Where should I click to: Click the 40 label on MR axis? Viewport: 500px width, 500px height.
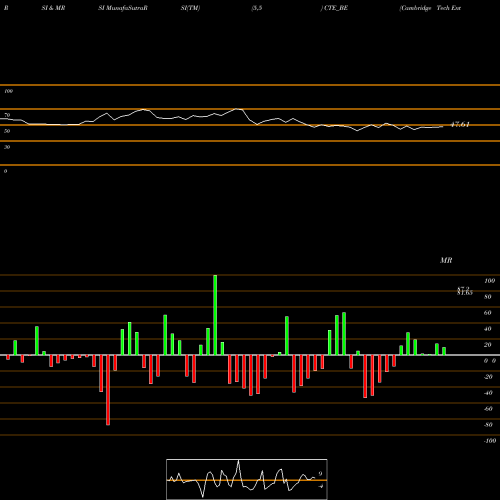[x=488, y=329]
